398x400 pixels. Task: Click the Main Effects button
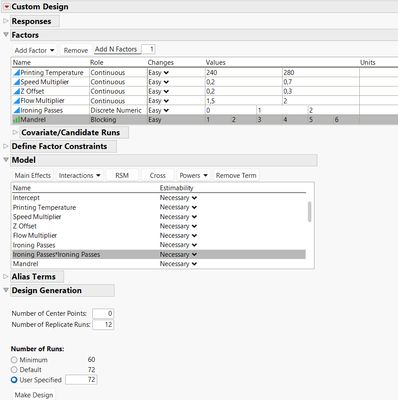point(33,175)
